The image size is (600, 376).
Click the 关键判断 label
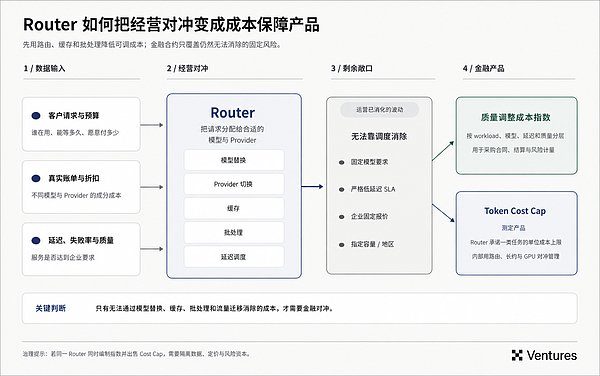pyautogui.click(x=51, y=308)
